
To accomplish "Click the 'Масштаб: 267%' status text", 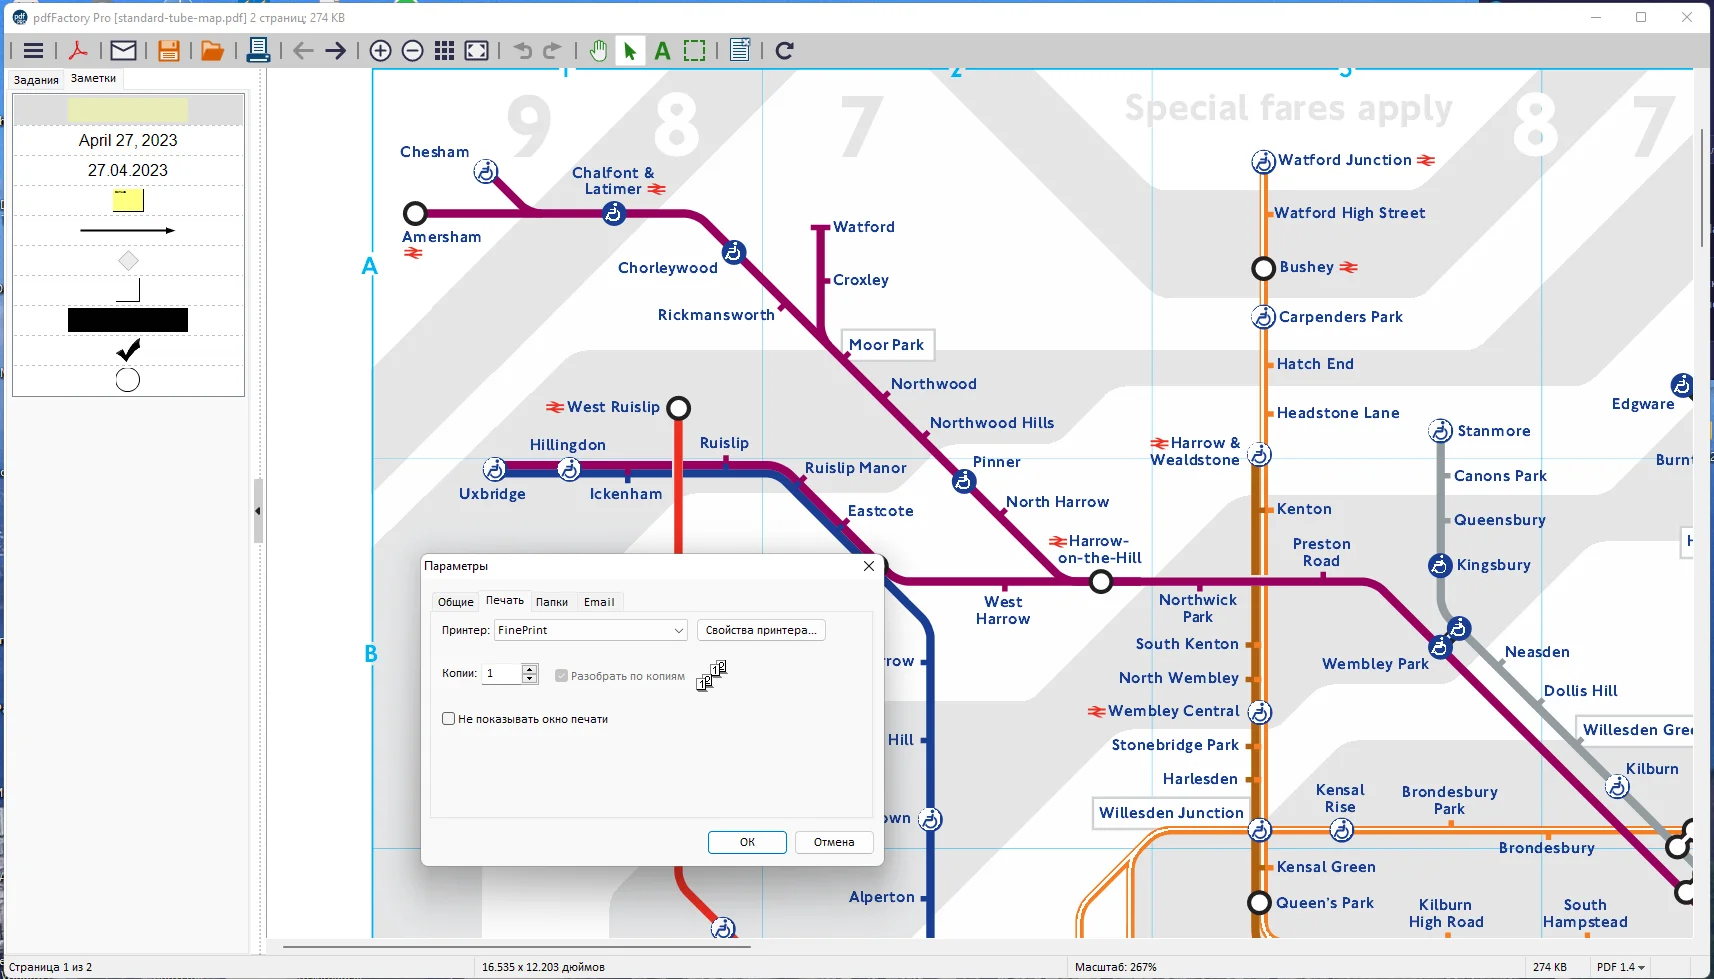I will 1115,967.
